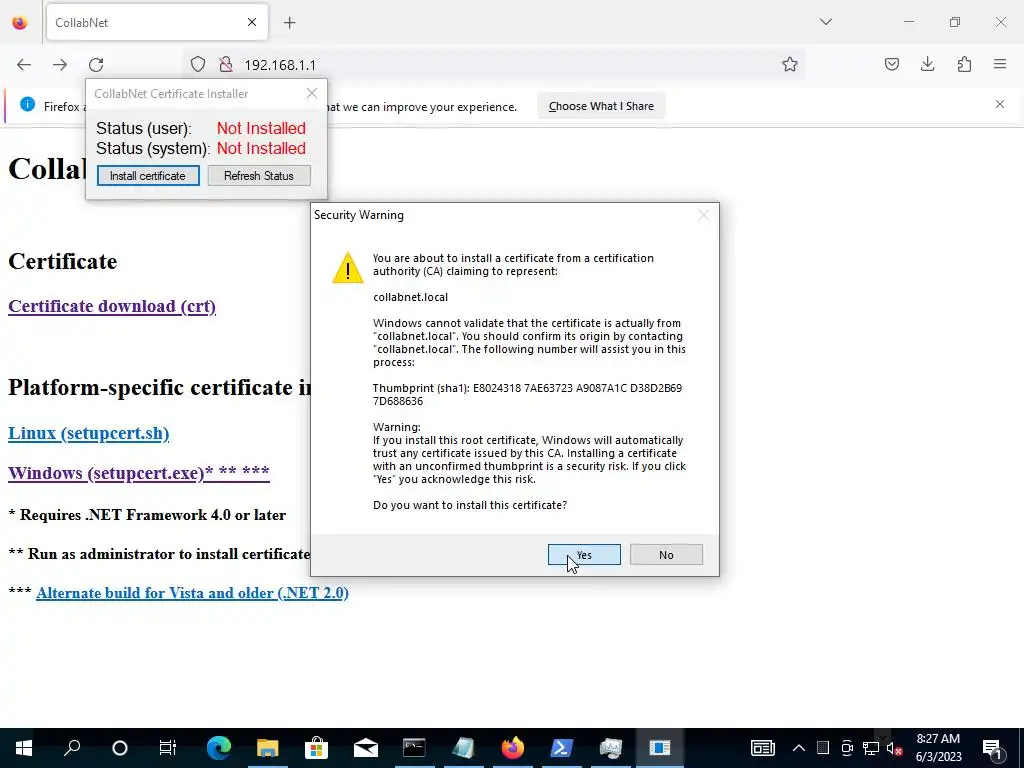Open News and interests taskbar icon
This screenshot has width=1024, height=768.
pyautogui.click(x=762, y=748)
